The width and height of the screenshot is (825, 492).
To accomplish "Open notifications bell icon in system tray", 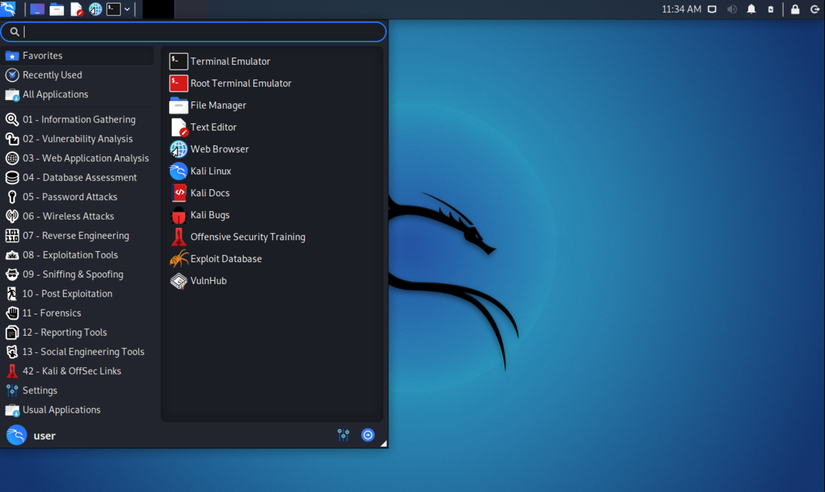I will point(751,9).
